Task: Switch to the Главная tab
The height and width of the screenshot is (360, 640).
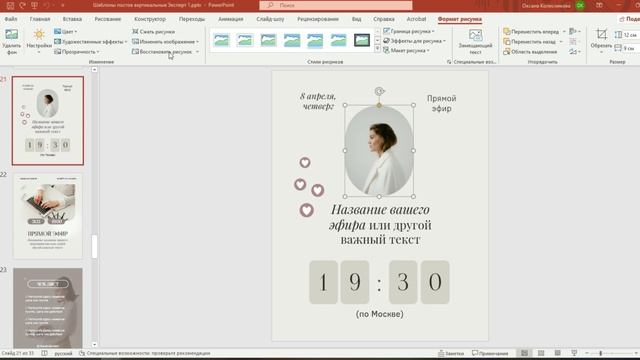Action: coord(40,19)
